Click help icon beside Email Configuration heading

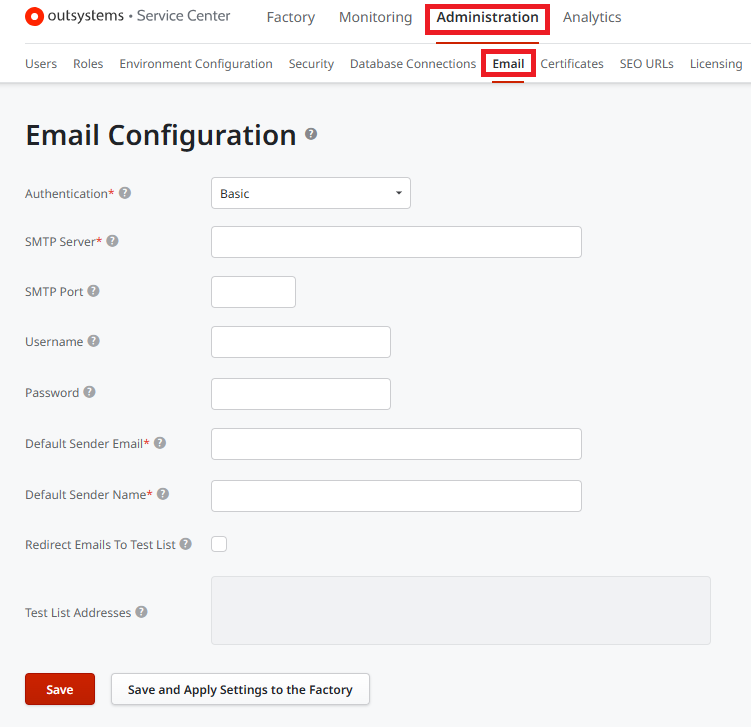pyautogui.click(x=311, y=134)
